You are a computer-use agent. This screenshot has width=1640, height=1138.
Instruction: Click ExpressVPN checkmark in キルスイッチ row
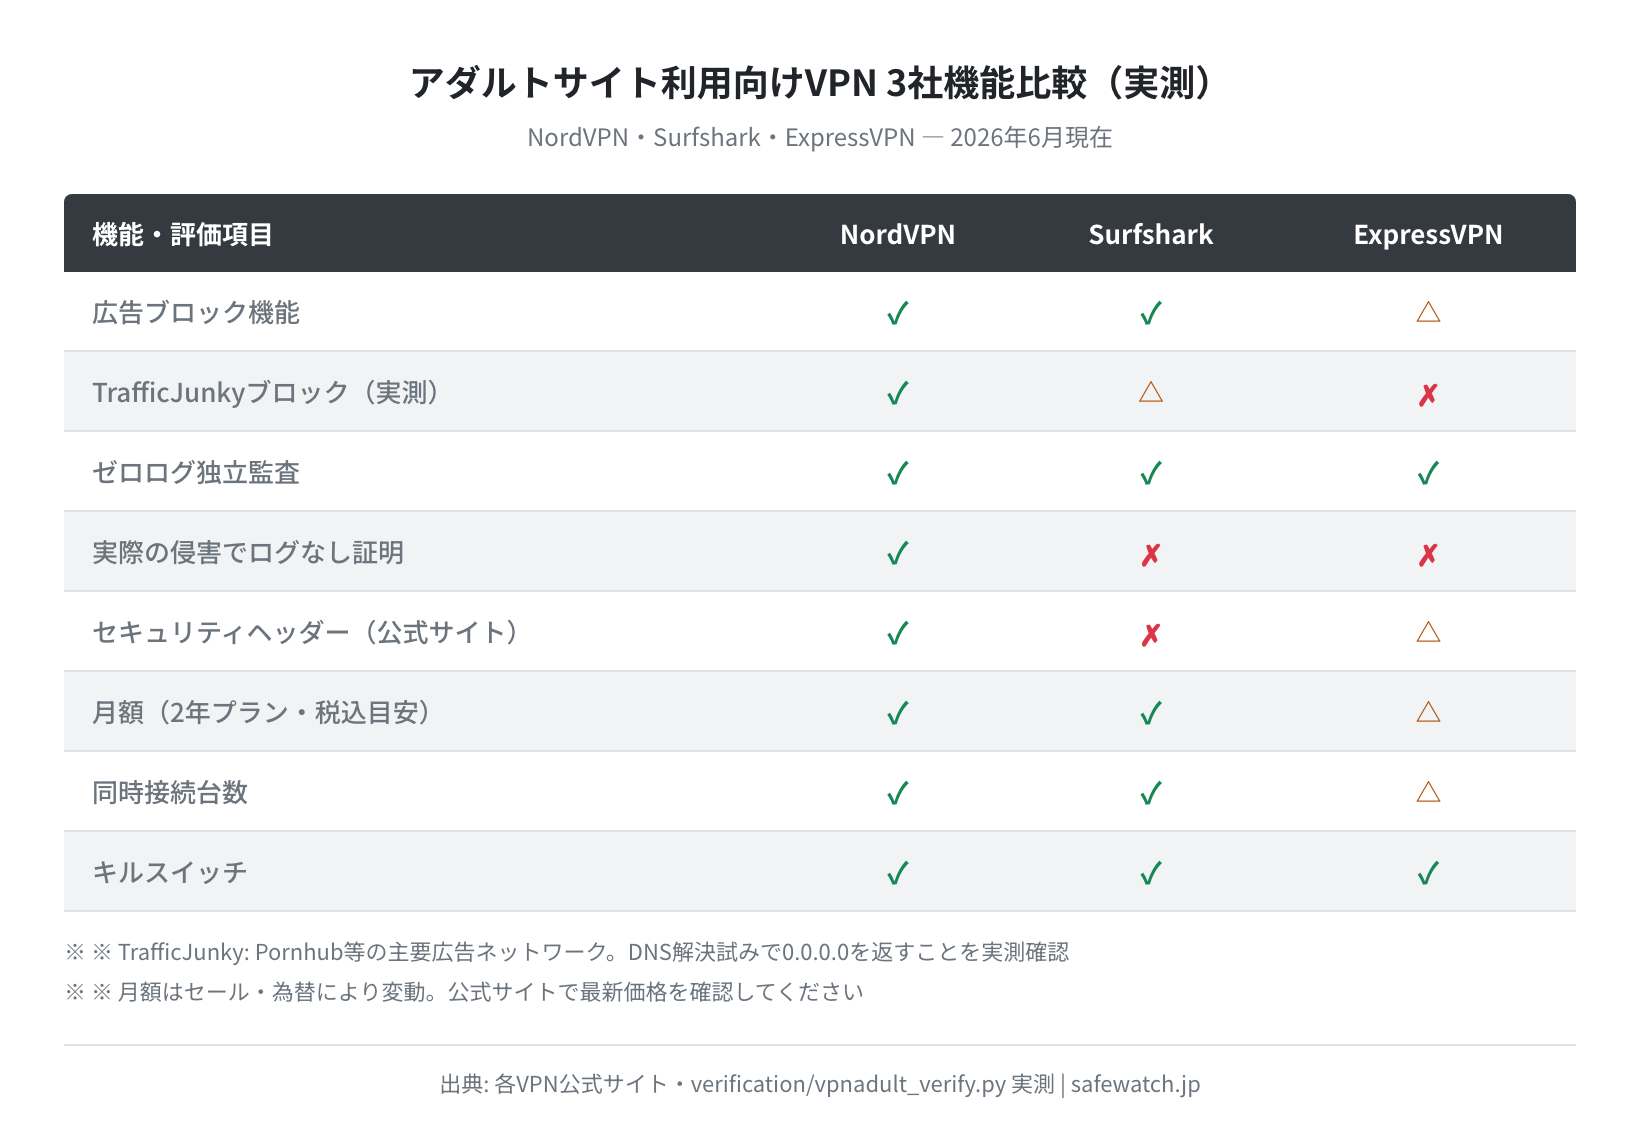coord(1428,873)
